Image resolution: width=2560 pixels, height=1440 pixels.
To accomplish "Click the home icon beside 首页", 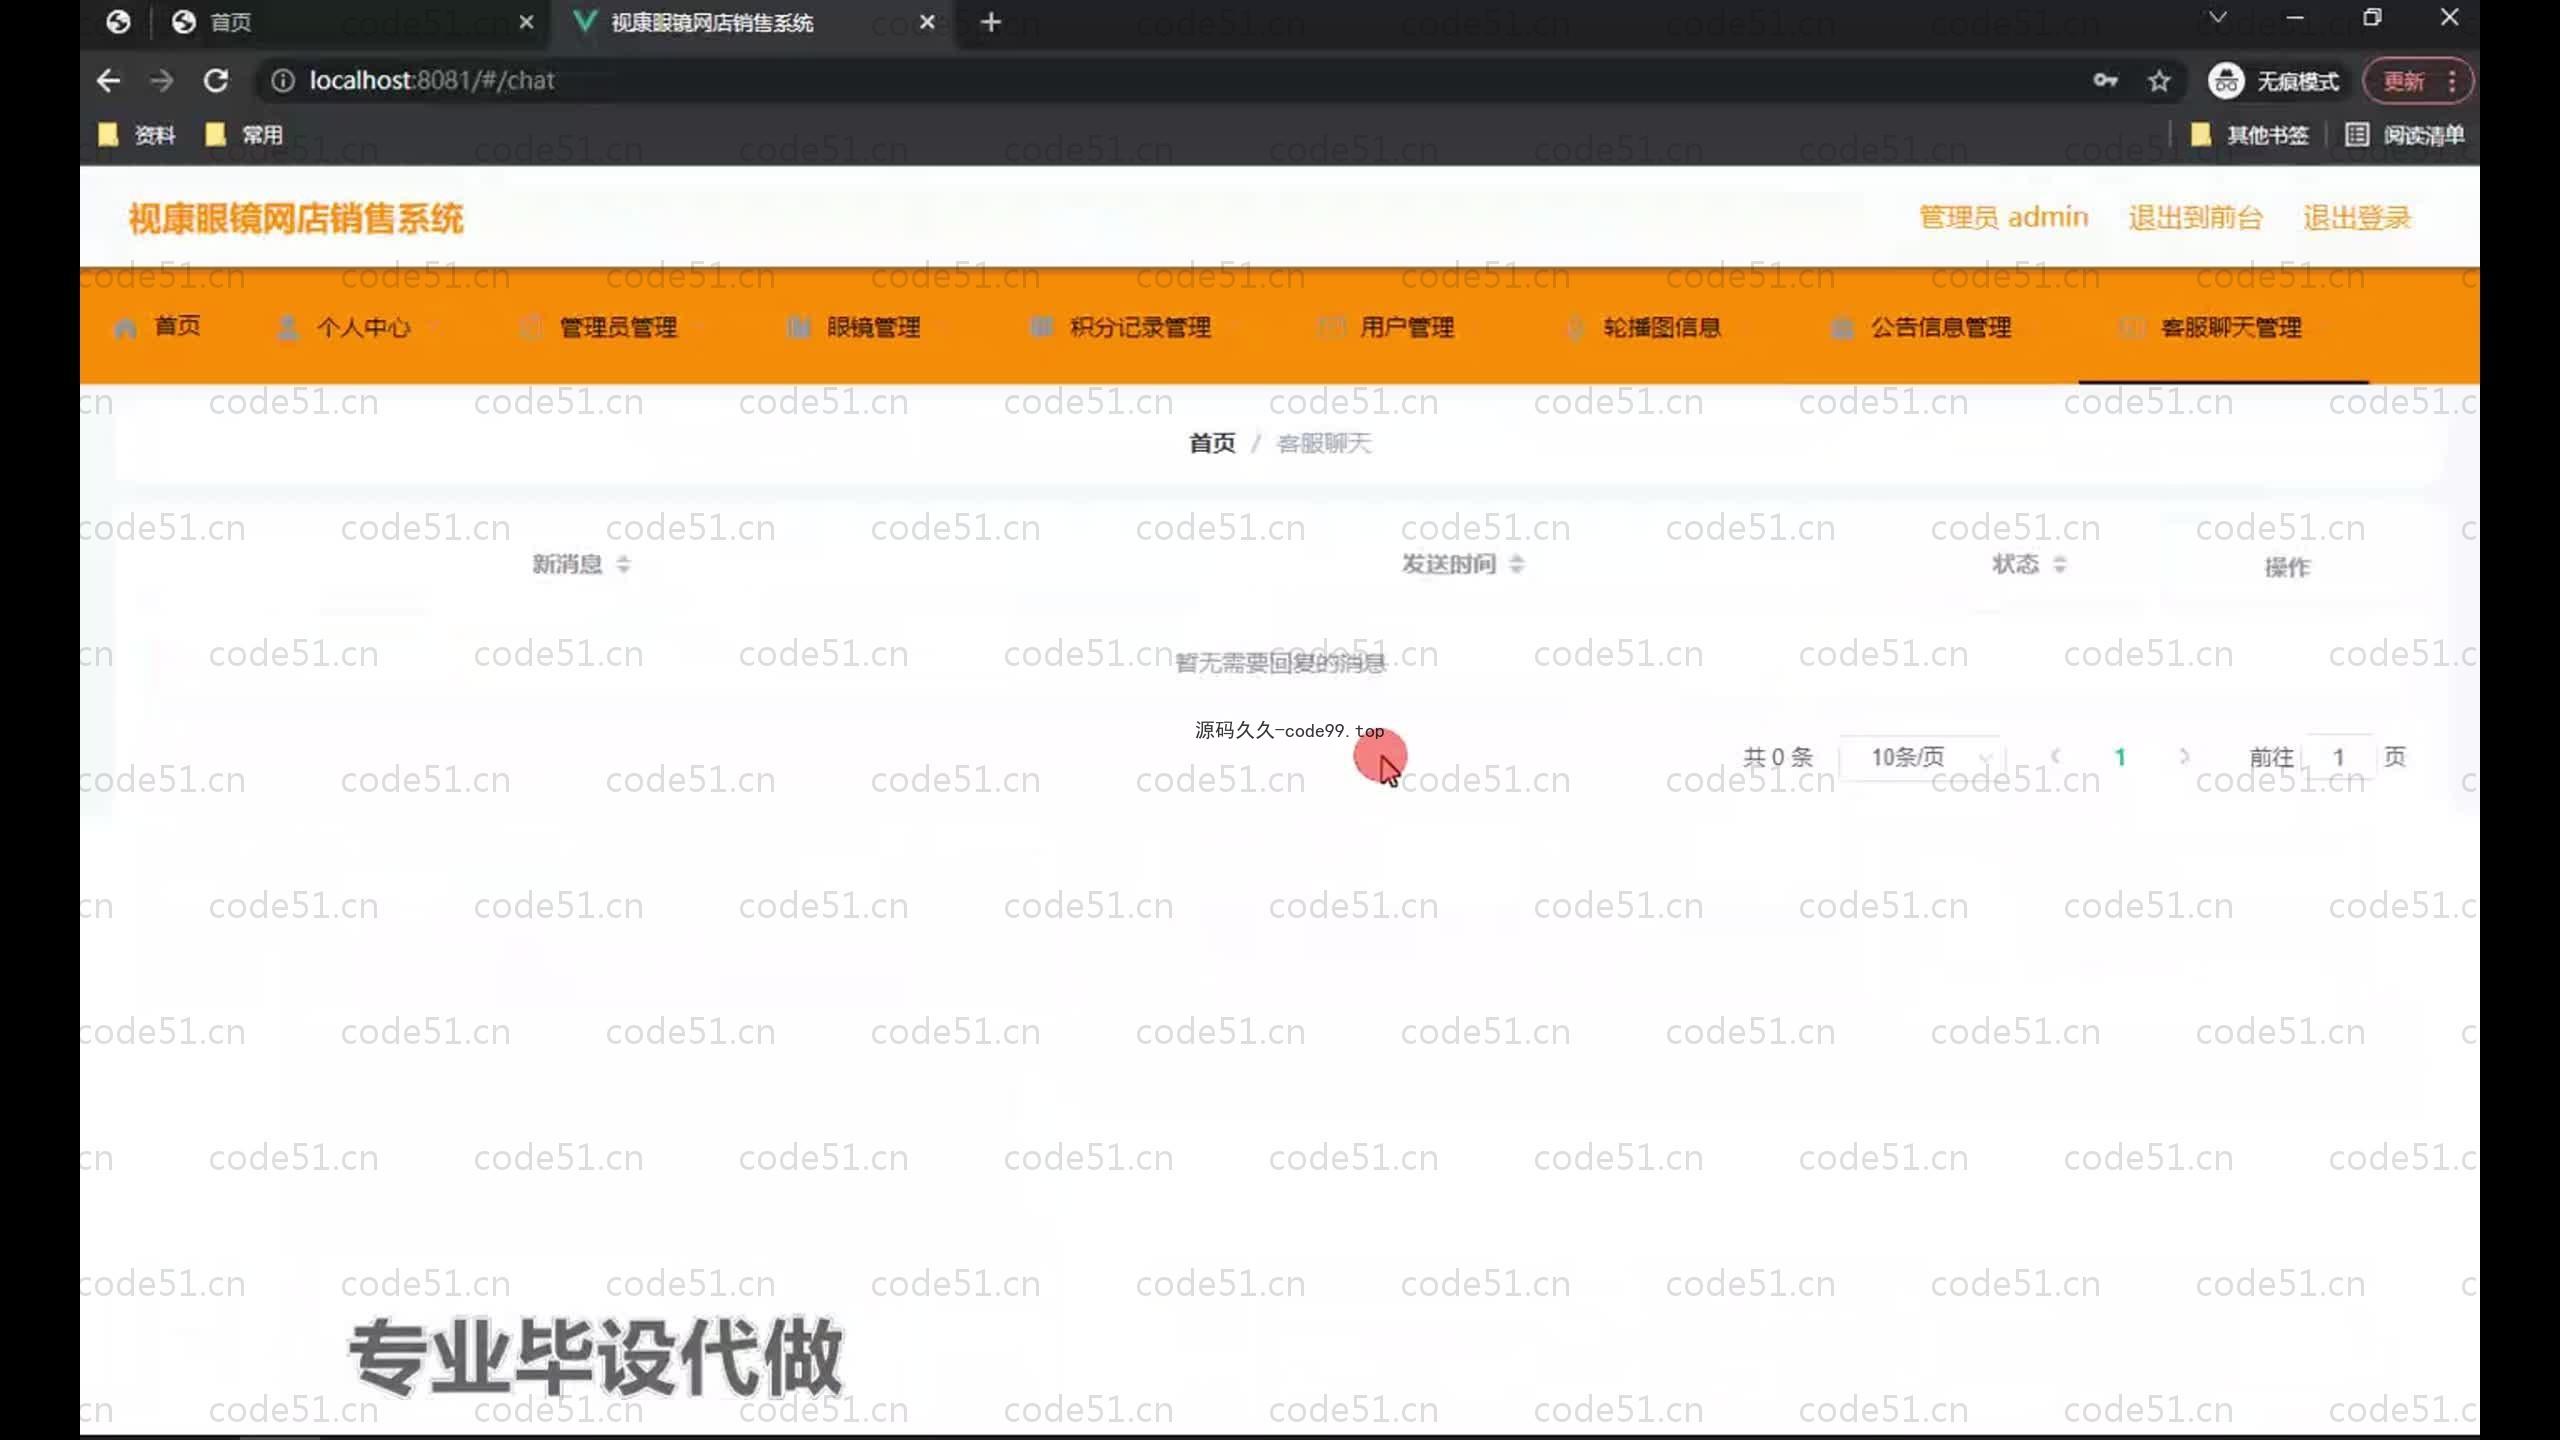I will click(126, 328).
